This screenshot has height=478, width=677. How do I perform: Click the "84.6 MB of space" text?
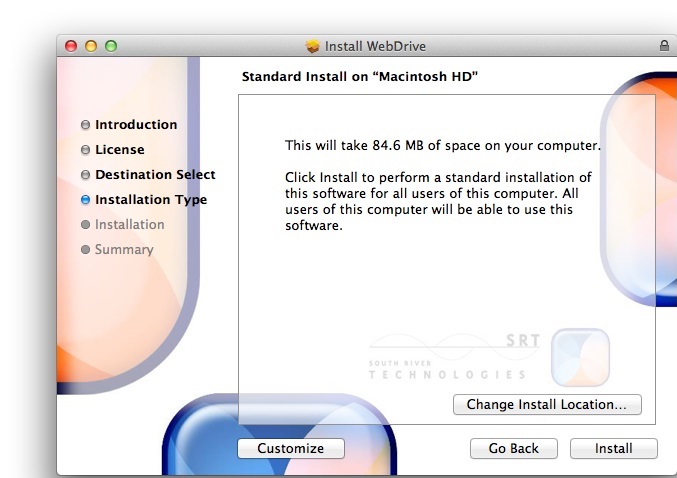click(425, 146)
